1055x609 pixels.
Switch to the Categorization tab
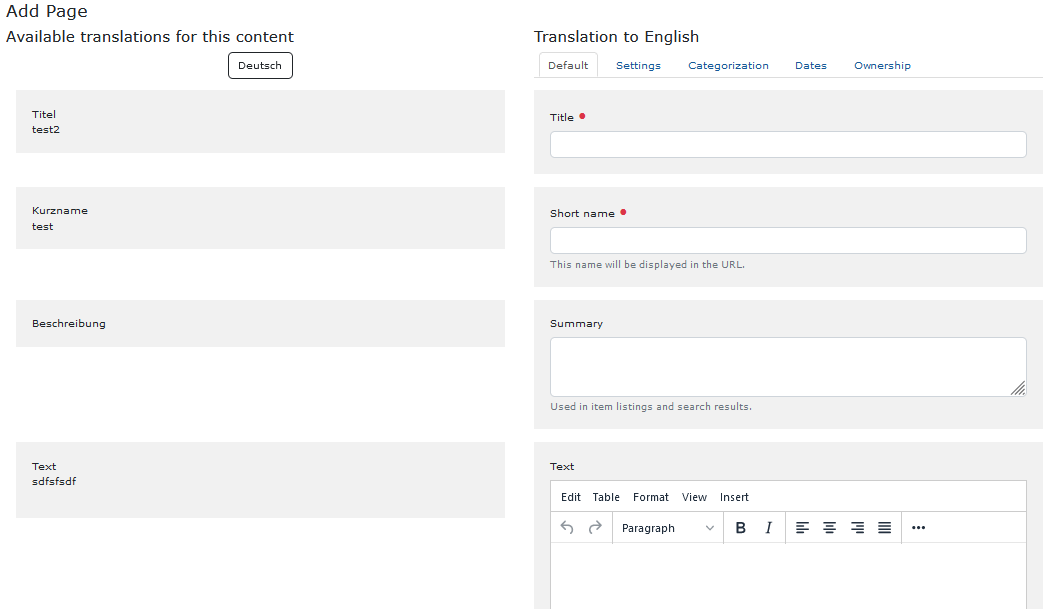[728, 65]
